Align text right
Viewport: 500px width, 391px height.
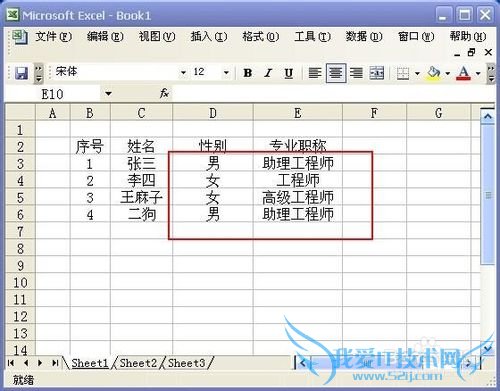pos(356,73)
